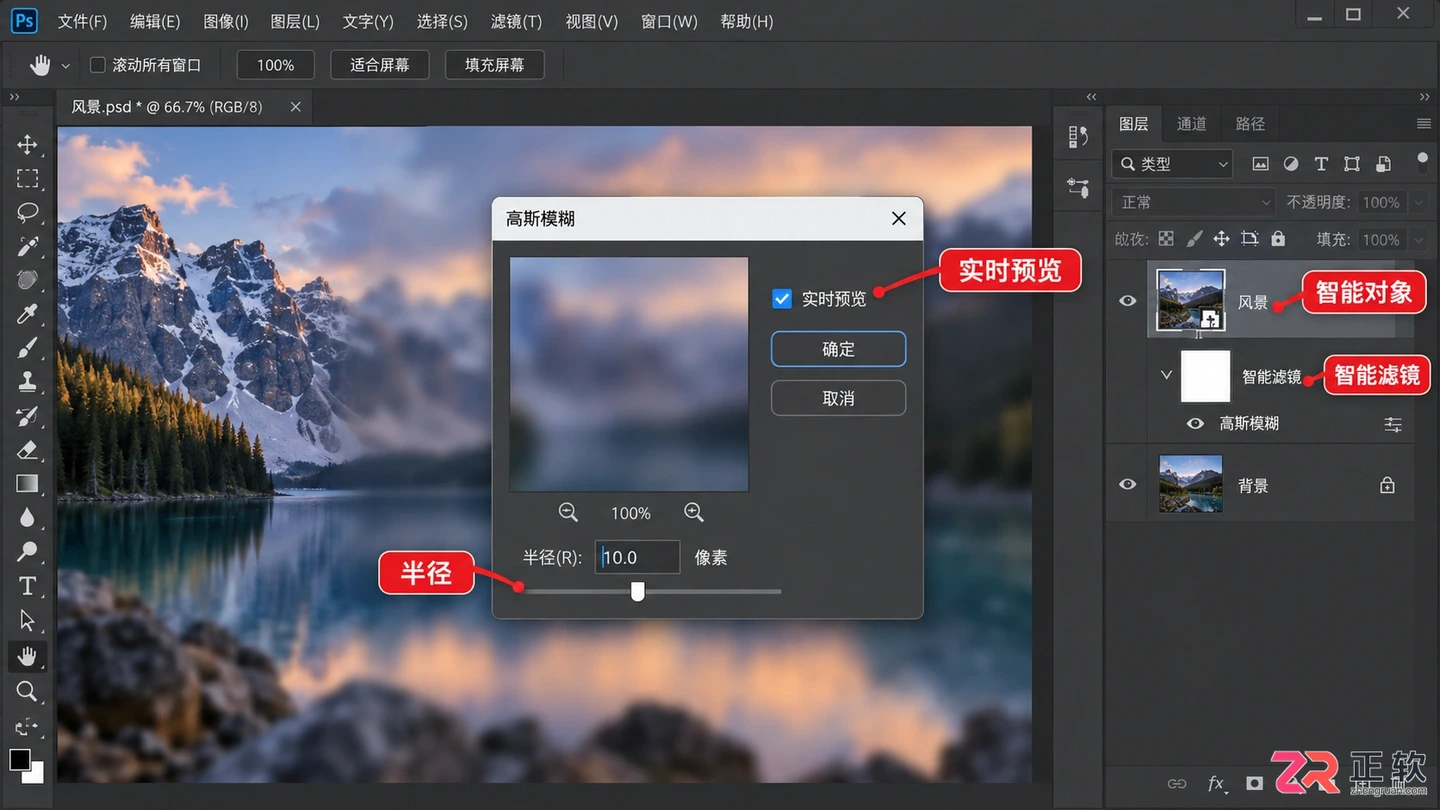Enable 滚动所有窗口 checkbox
Image resolution: width=1440 pixels, height=810 pixels.
tap(98, 65)
